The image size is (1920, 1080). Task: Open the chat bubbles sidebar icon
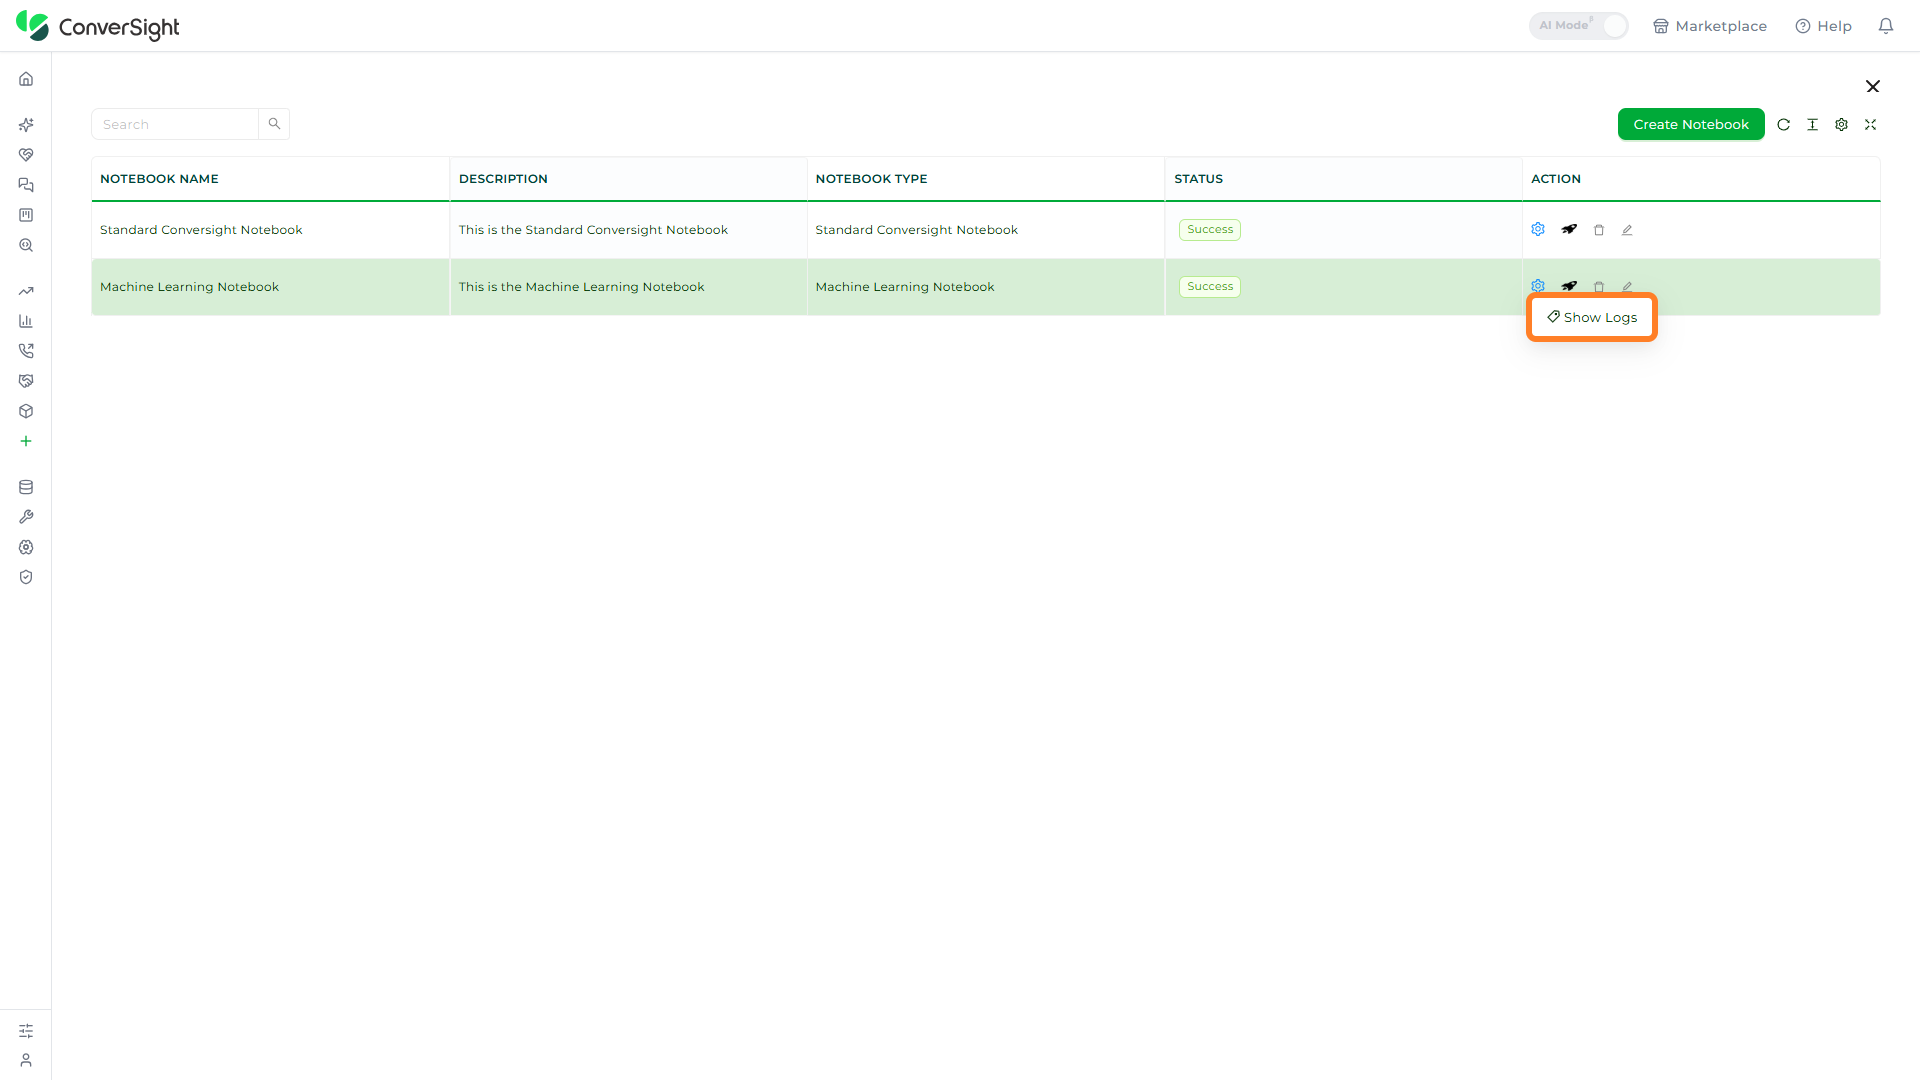click(x=26, y=185)
